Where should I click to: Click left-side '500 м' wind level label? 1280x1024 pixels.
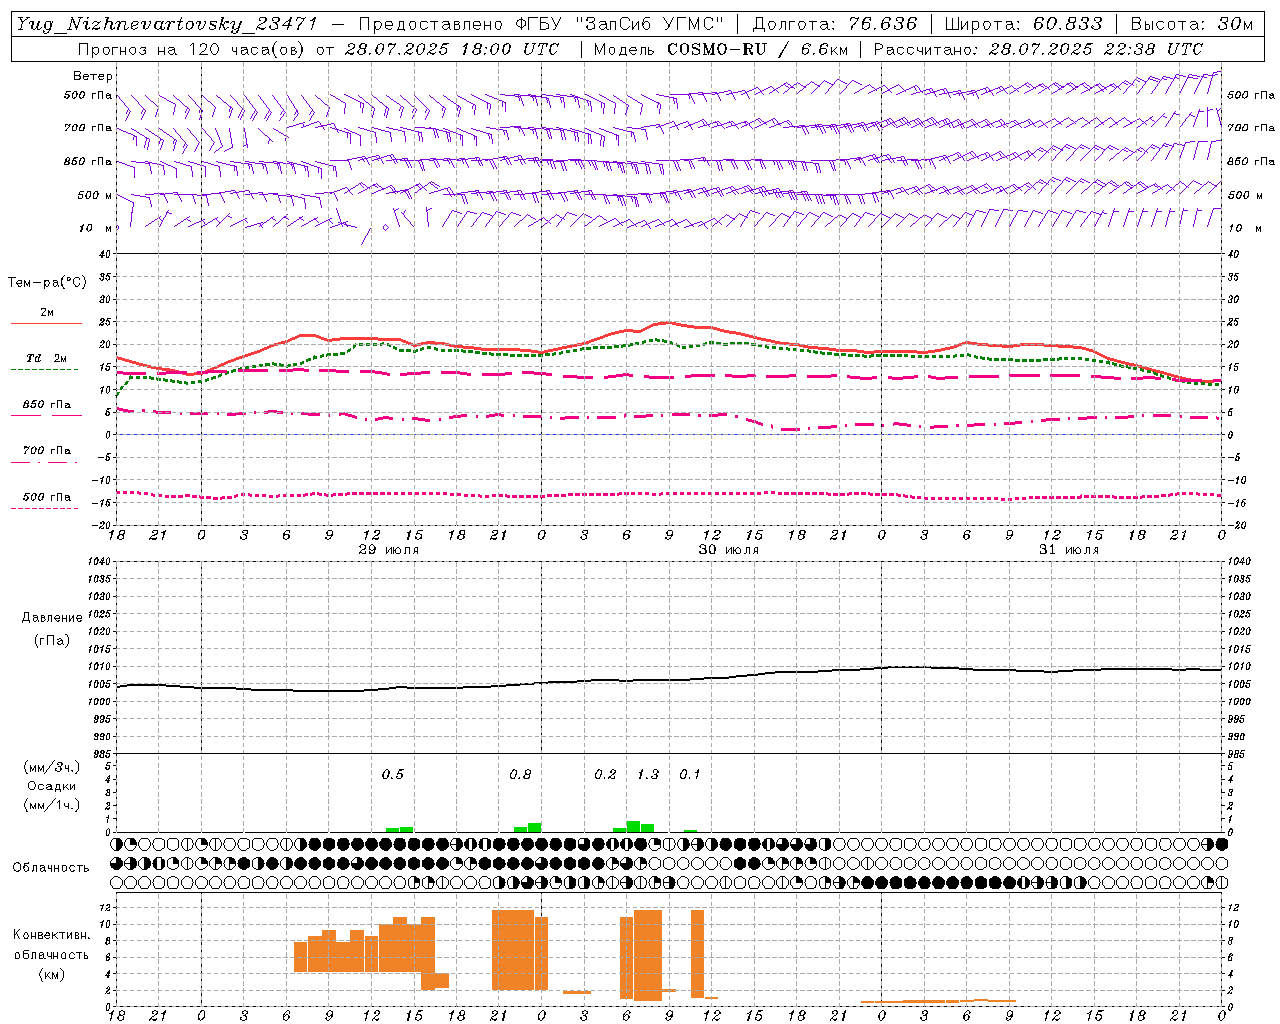95,195
